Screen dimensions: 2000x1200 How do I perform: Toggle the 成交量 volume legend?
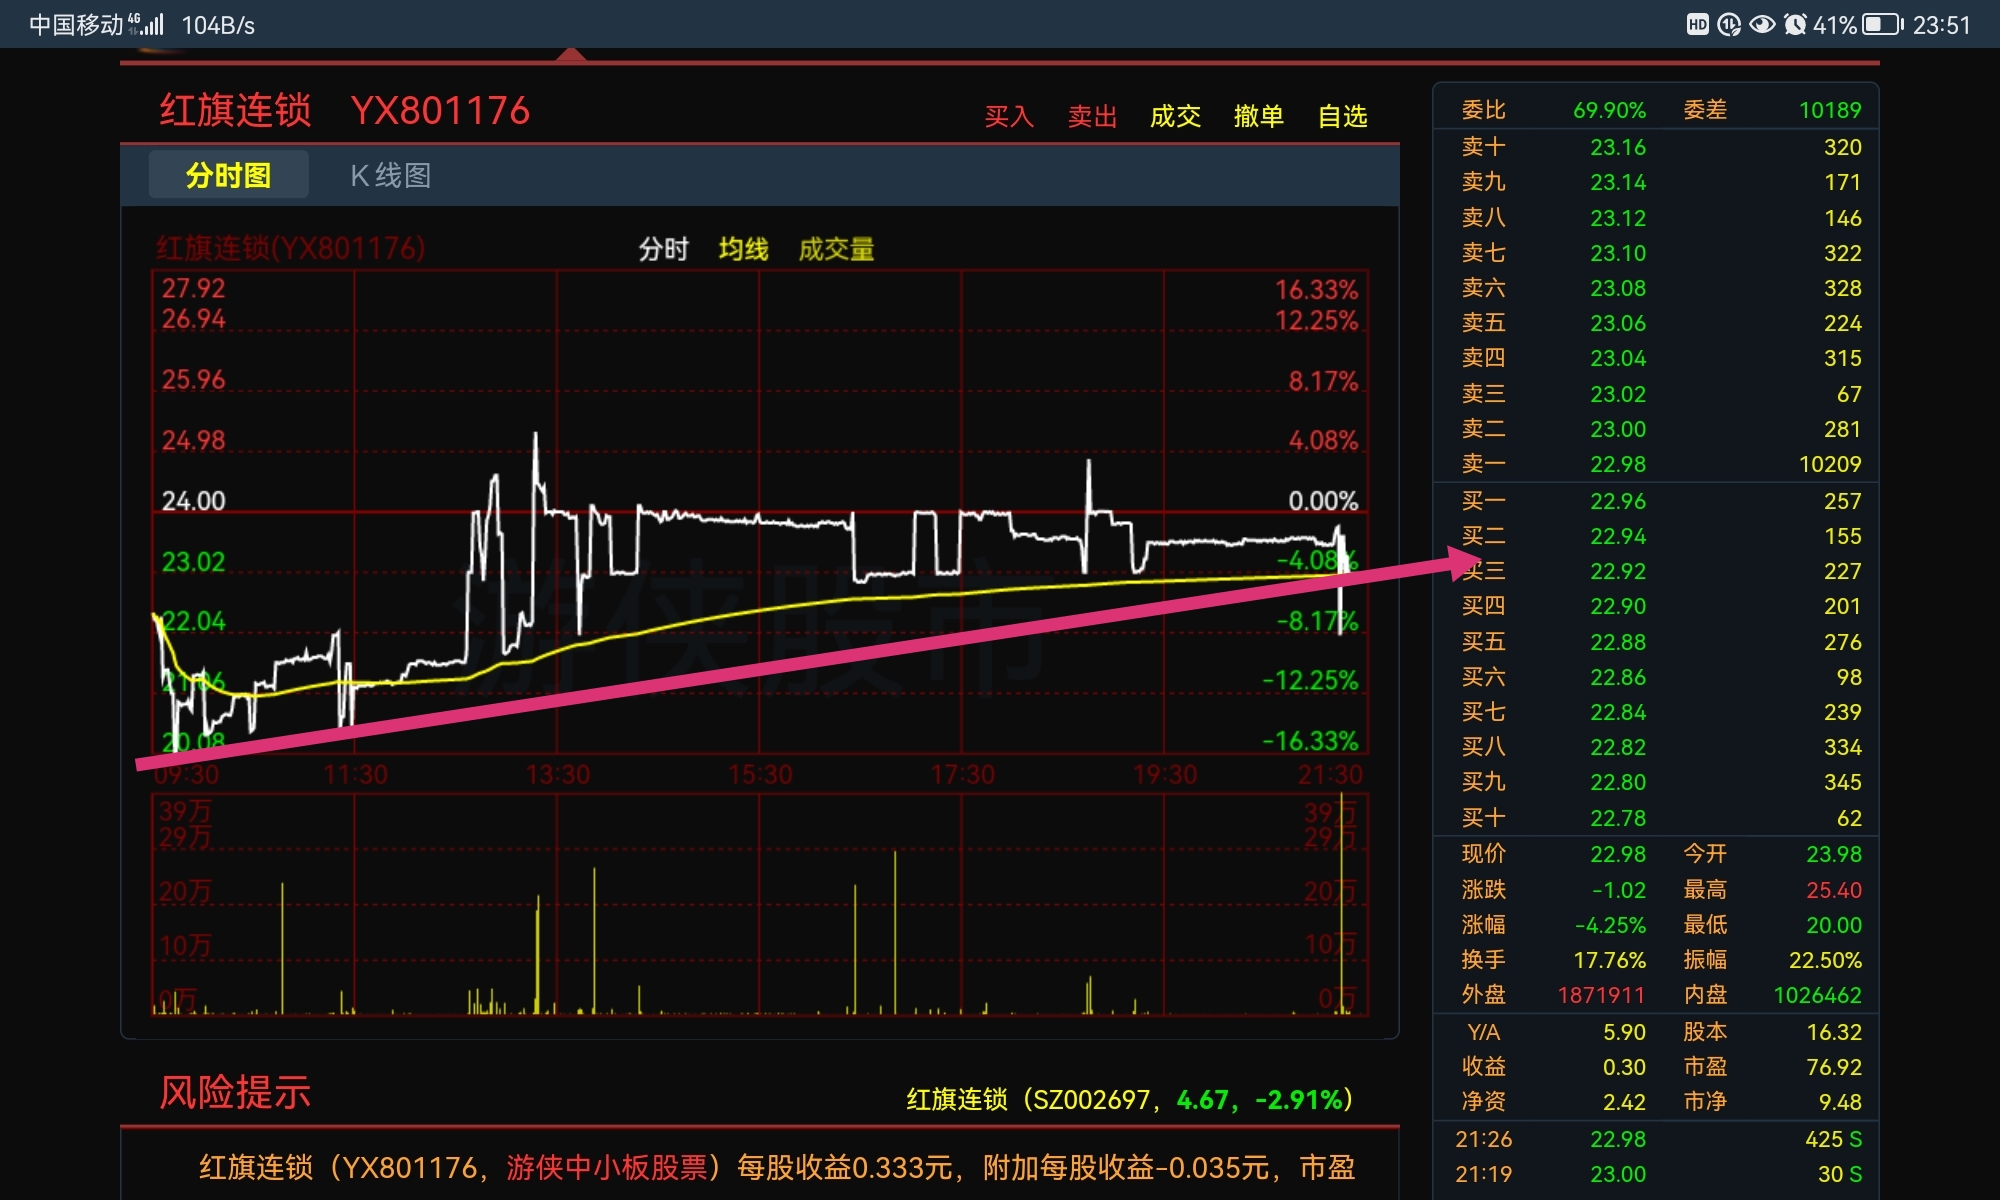pos(836,249)
